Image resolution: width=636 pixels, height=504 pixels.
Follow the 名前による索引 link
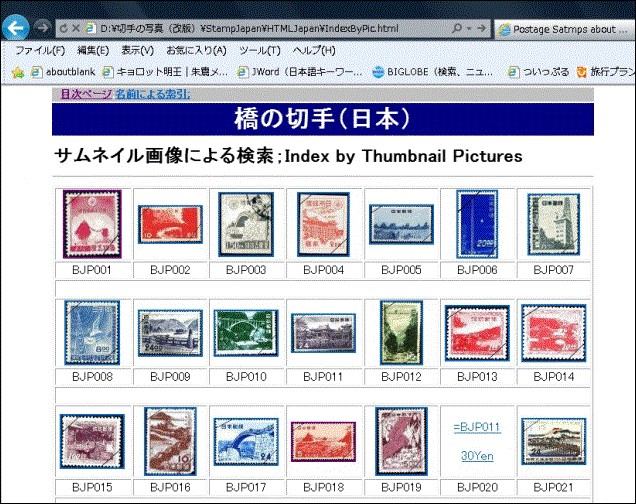pos(153,94)
